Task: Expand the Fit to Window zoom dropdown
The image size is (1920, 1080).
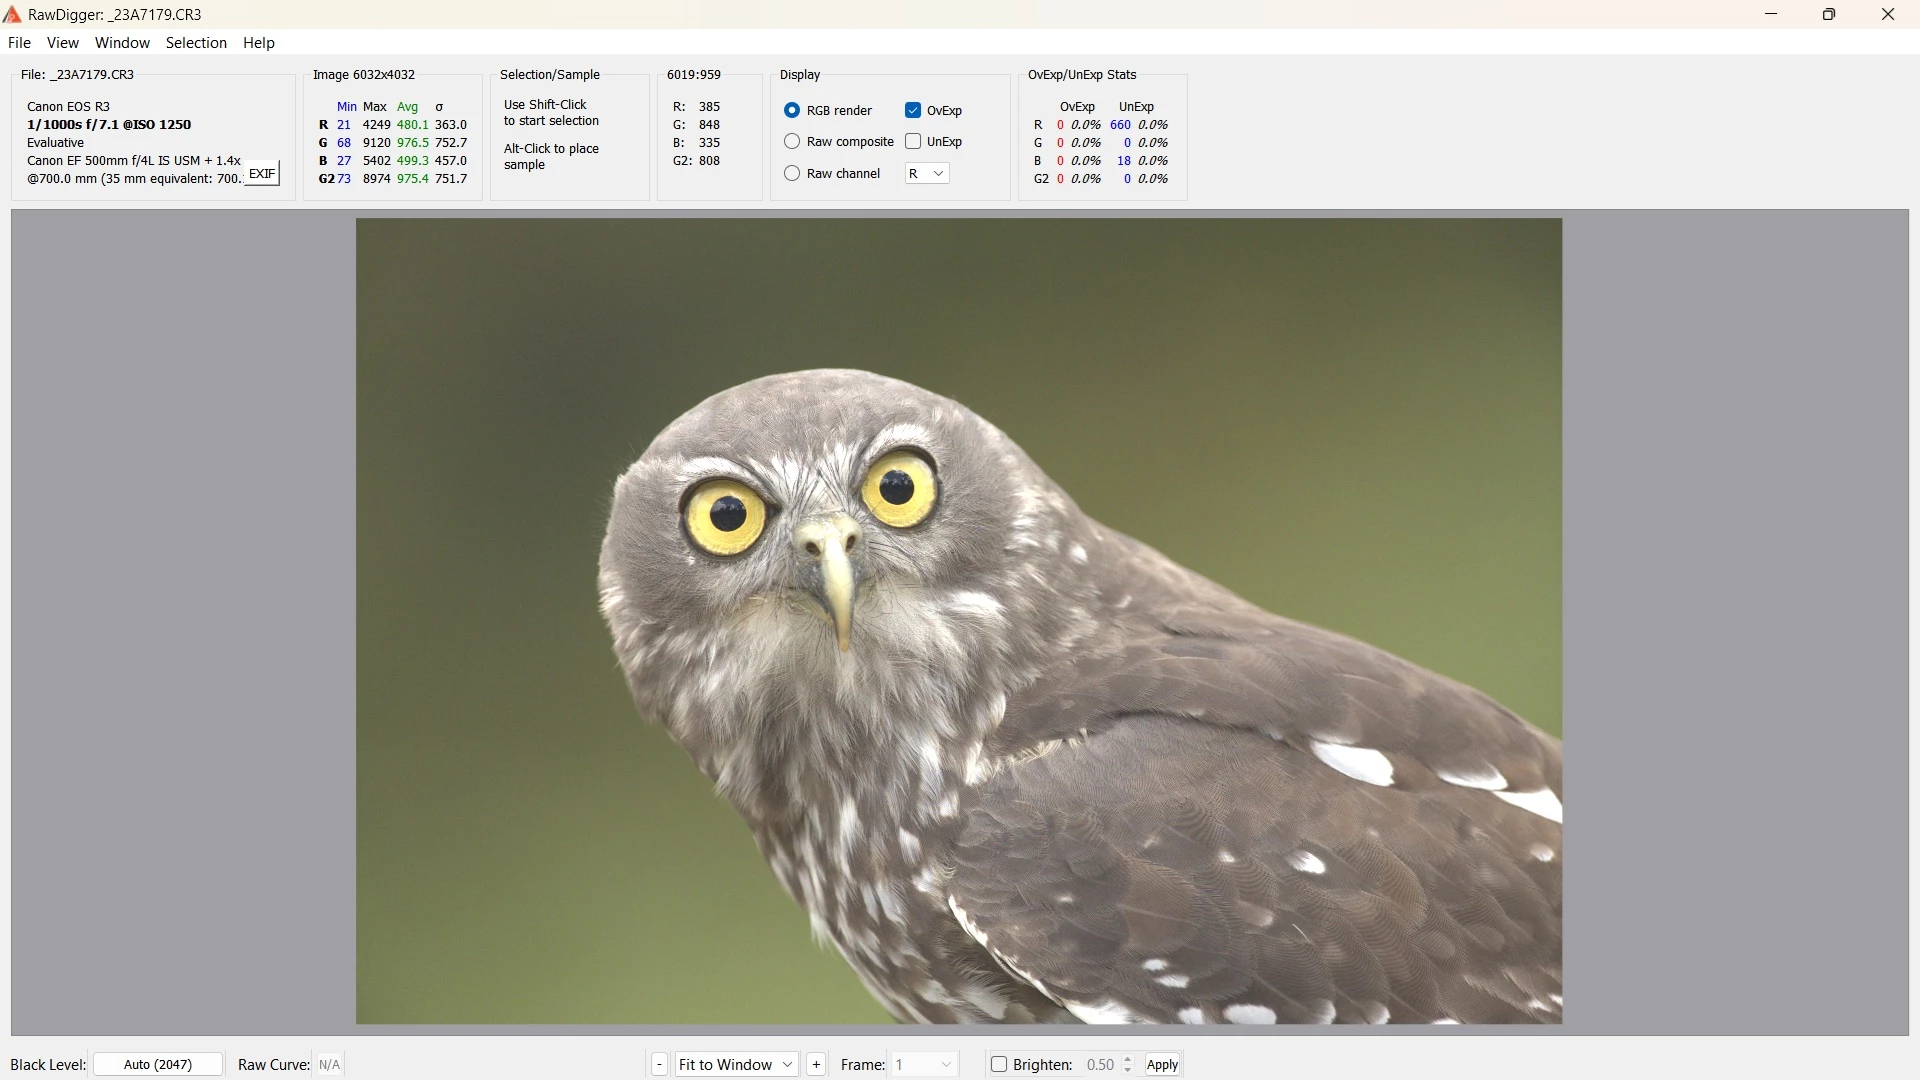Action: click(737, 1065)
